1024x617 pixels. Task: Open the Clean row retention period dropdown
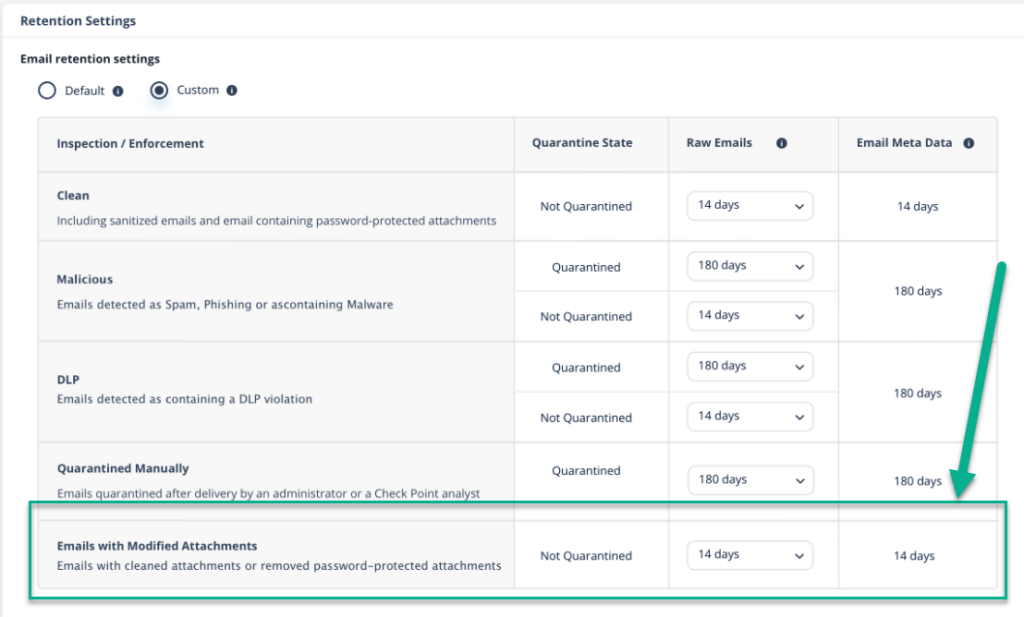[x=749, y=205]
